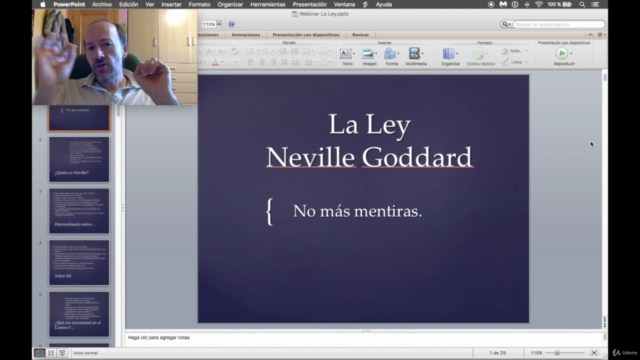The width and height of the screenshot is (640, 360).
Task: Click the increase font size icon
Action: pyautogui.click(x=210, y=51)
